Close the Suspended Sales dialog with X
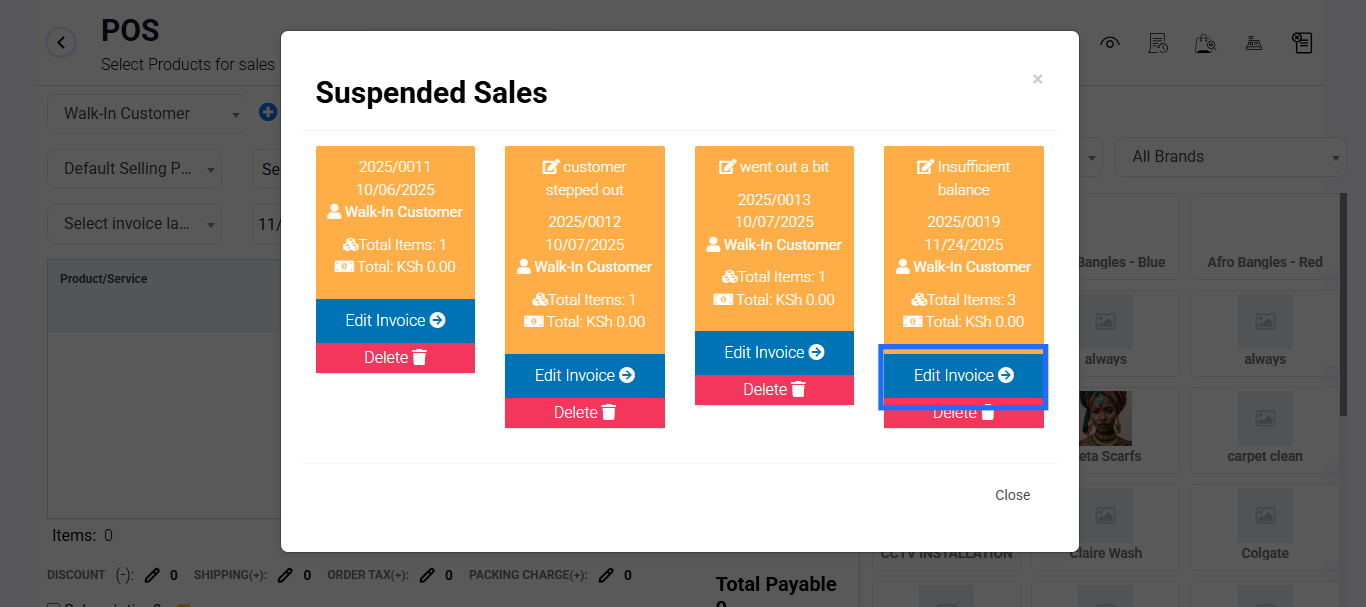 click(1038, 79)
